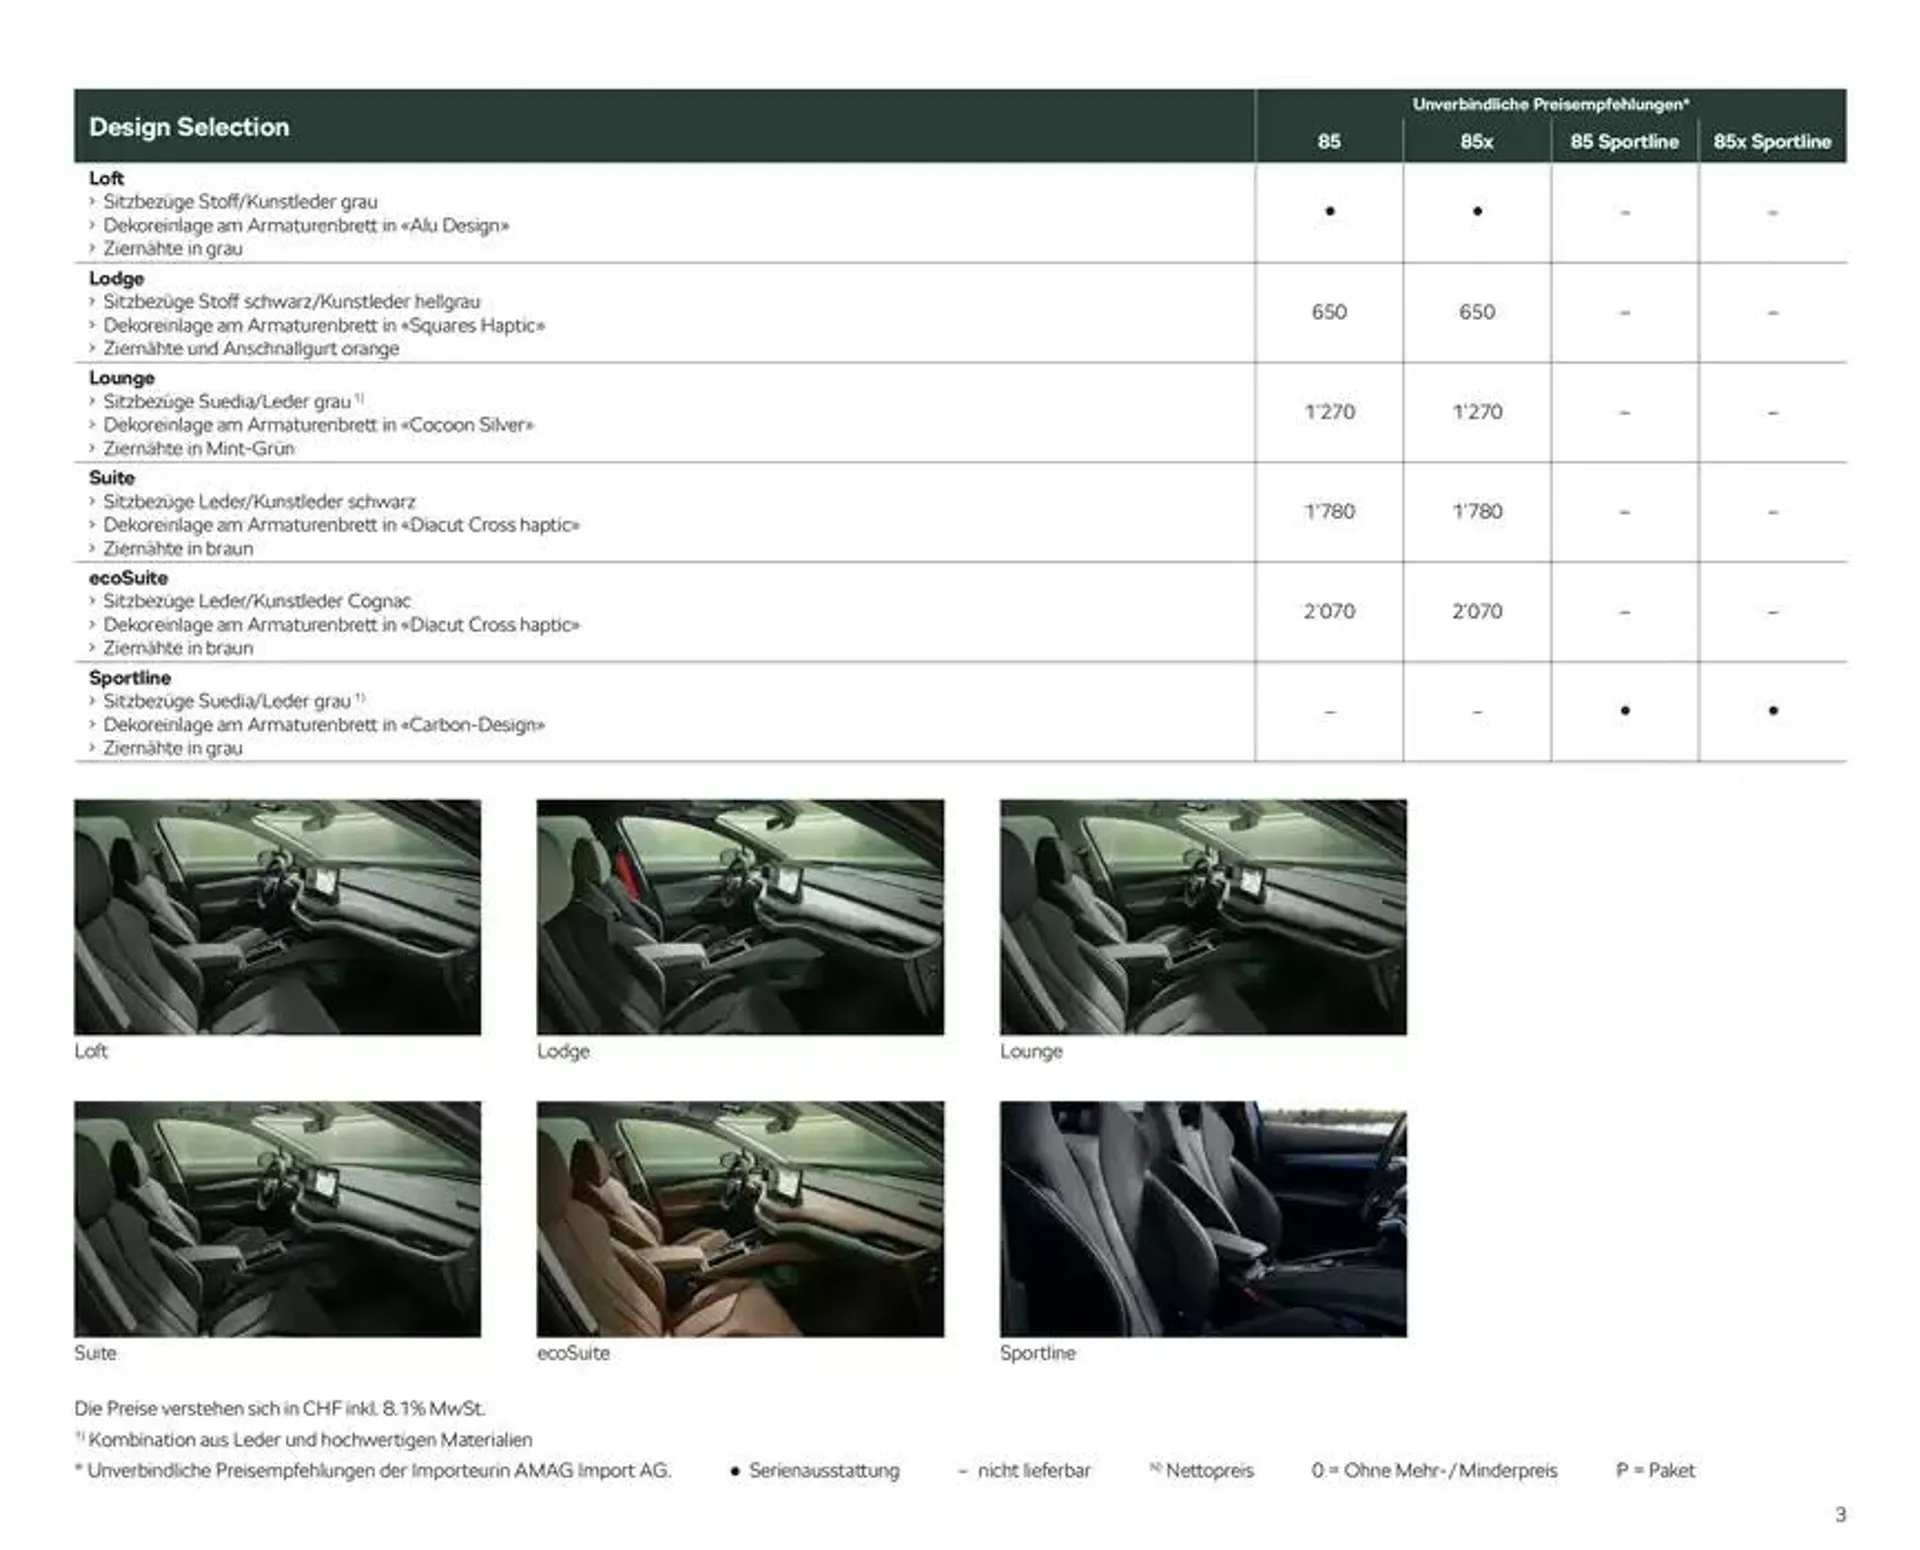Click the Nettopreis legend entry
Image resolution: width=1920 pixels, height=1550 pixels.
(x=1201, y=1471)
